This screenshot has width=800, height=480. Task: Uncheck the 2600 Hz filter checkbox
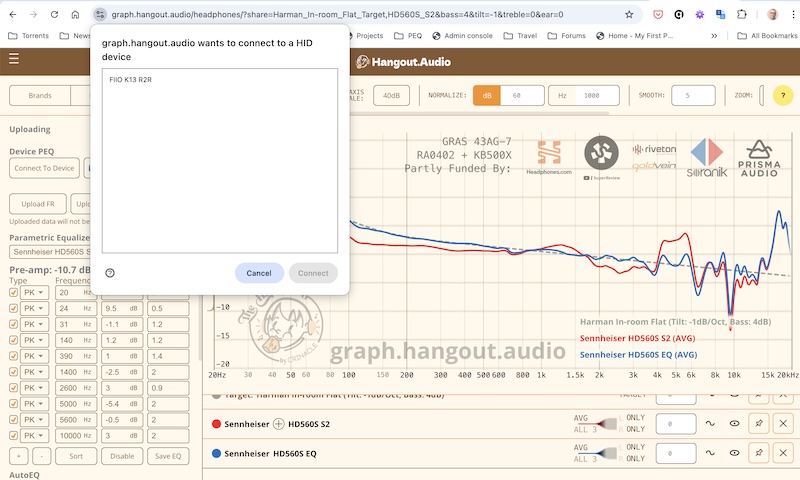(x=13, y=388)
